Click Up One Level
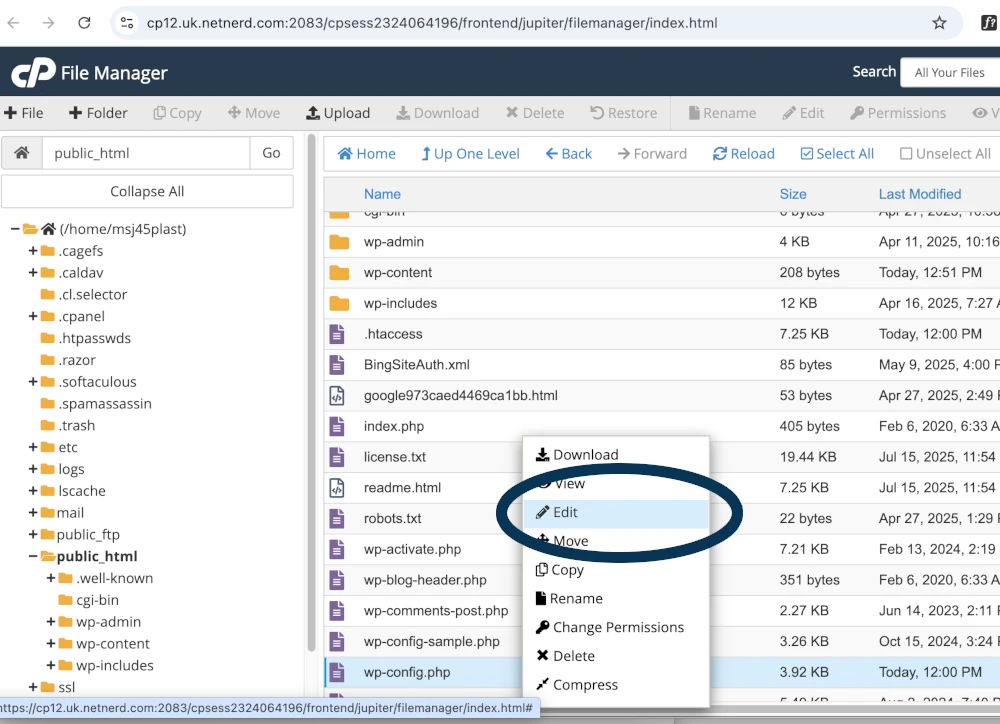The width and height of the screenshot is (1000, 724). [x=471, y=154]
